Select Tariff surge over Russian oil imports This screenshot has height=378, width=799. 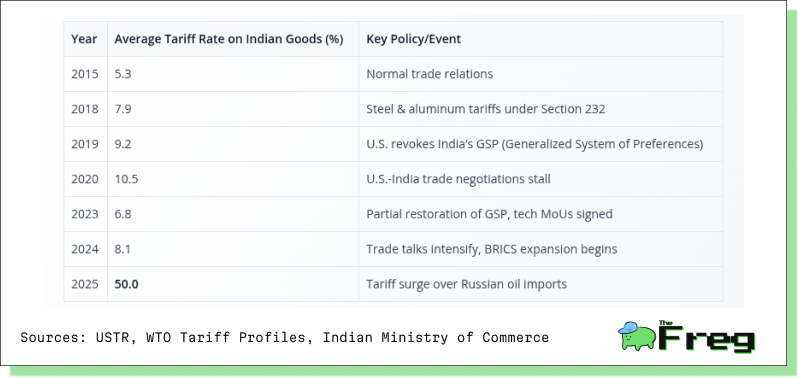(466, 284)
